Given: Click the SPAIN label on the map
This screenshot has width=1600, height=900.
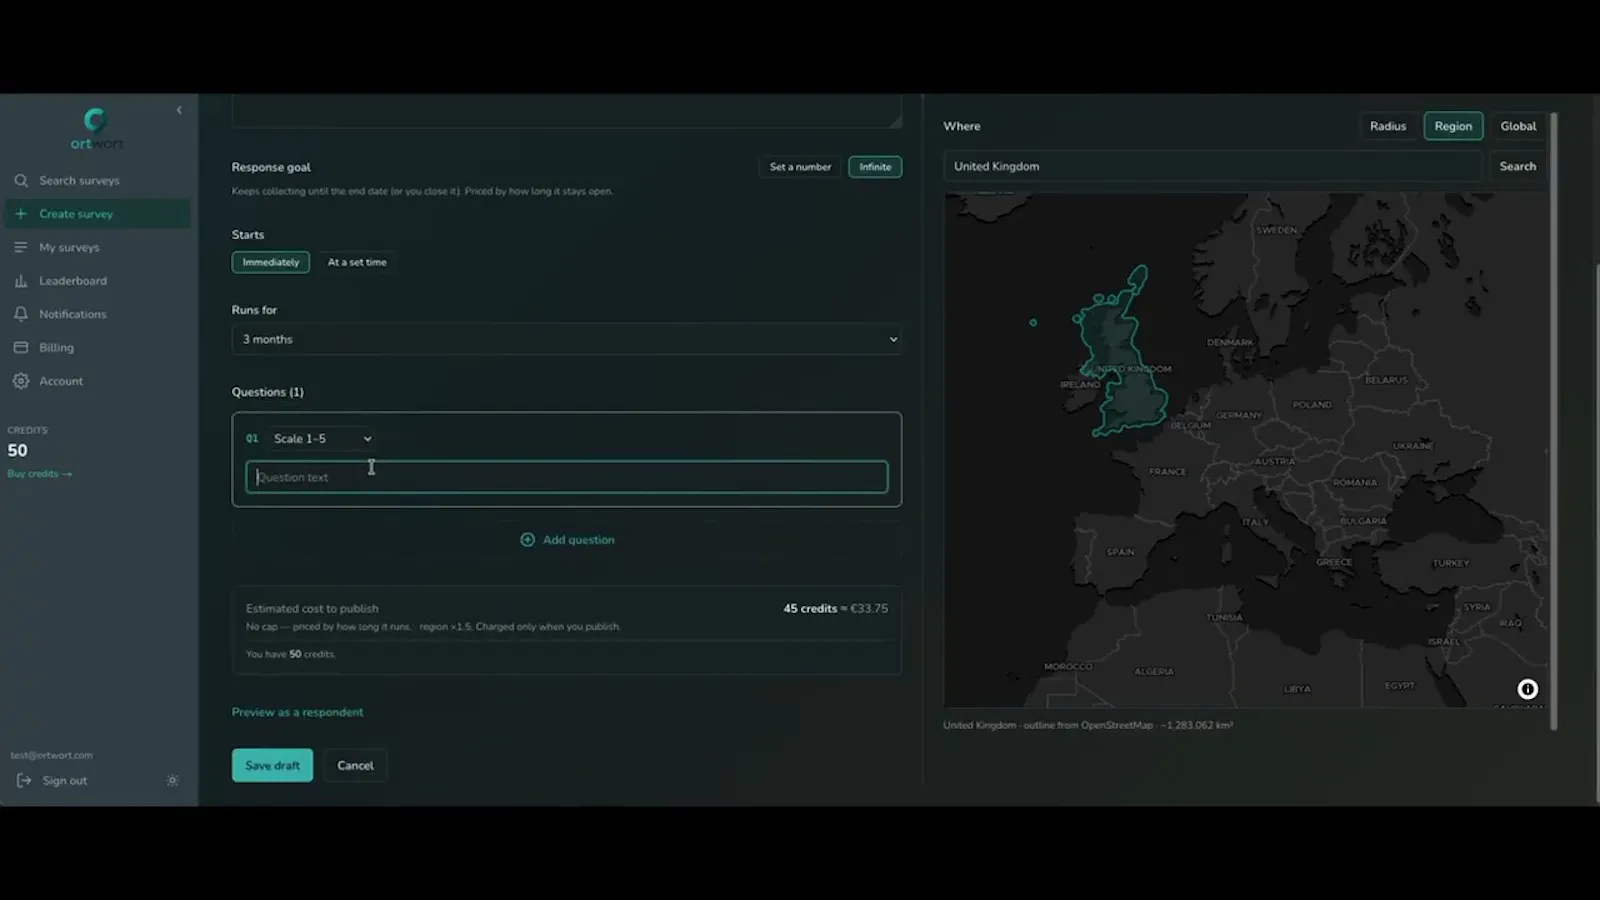Looking at the screenshot, I should coord(1121,552).
